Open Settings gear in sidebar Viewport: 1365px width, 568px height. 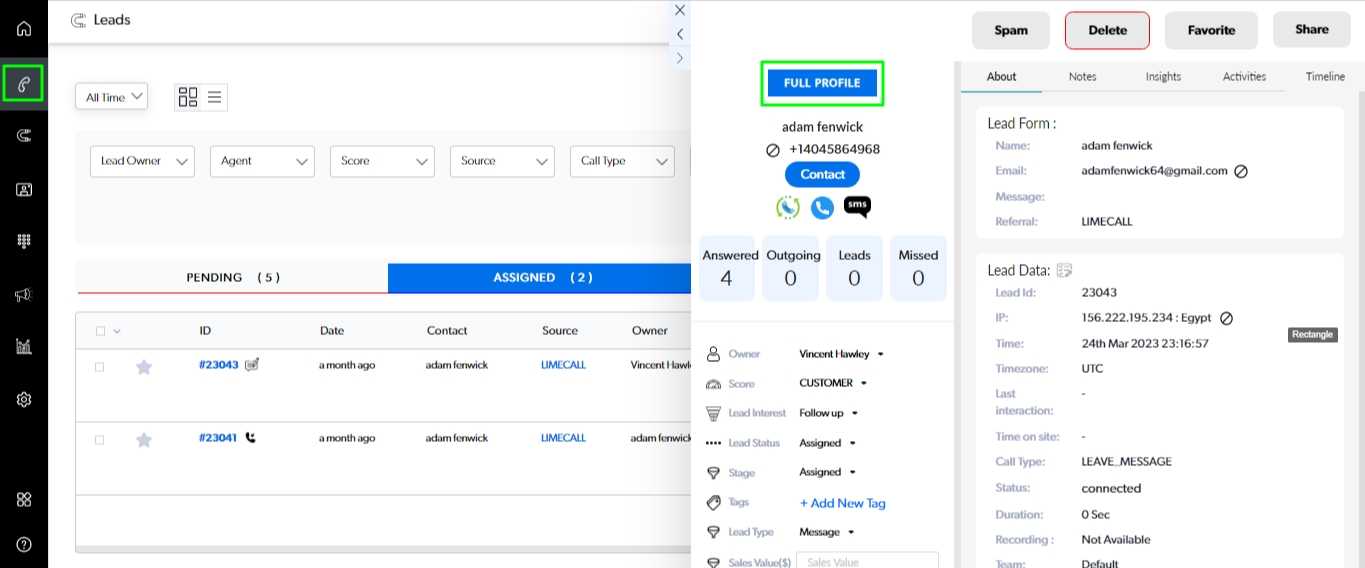[24, 399]
